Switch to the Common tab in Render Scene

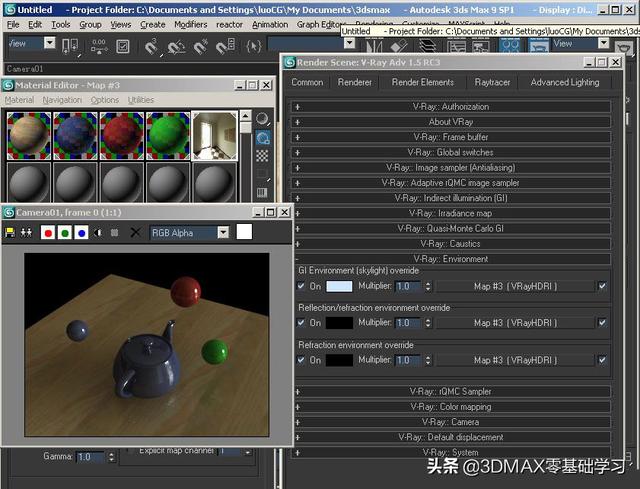(307, 82)
